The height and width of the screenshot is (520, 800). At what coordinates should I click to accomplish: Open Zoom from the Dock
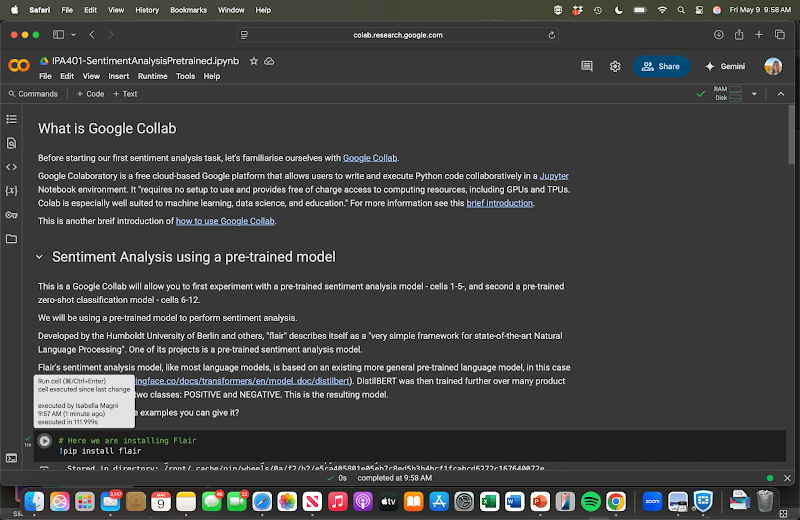tap(652, 502)
